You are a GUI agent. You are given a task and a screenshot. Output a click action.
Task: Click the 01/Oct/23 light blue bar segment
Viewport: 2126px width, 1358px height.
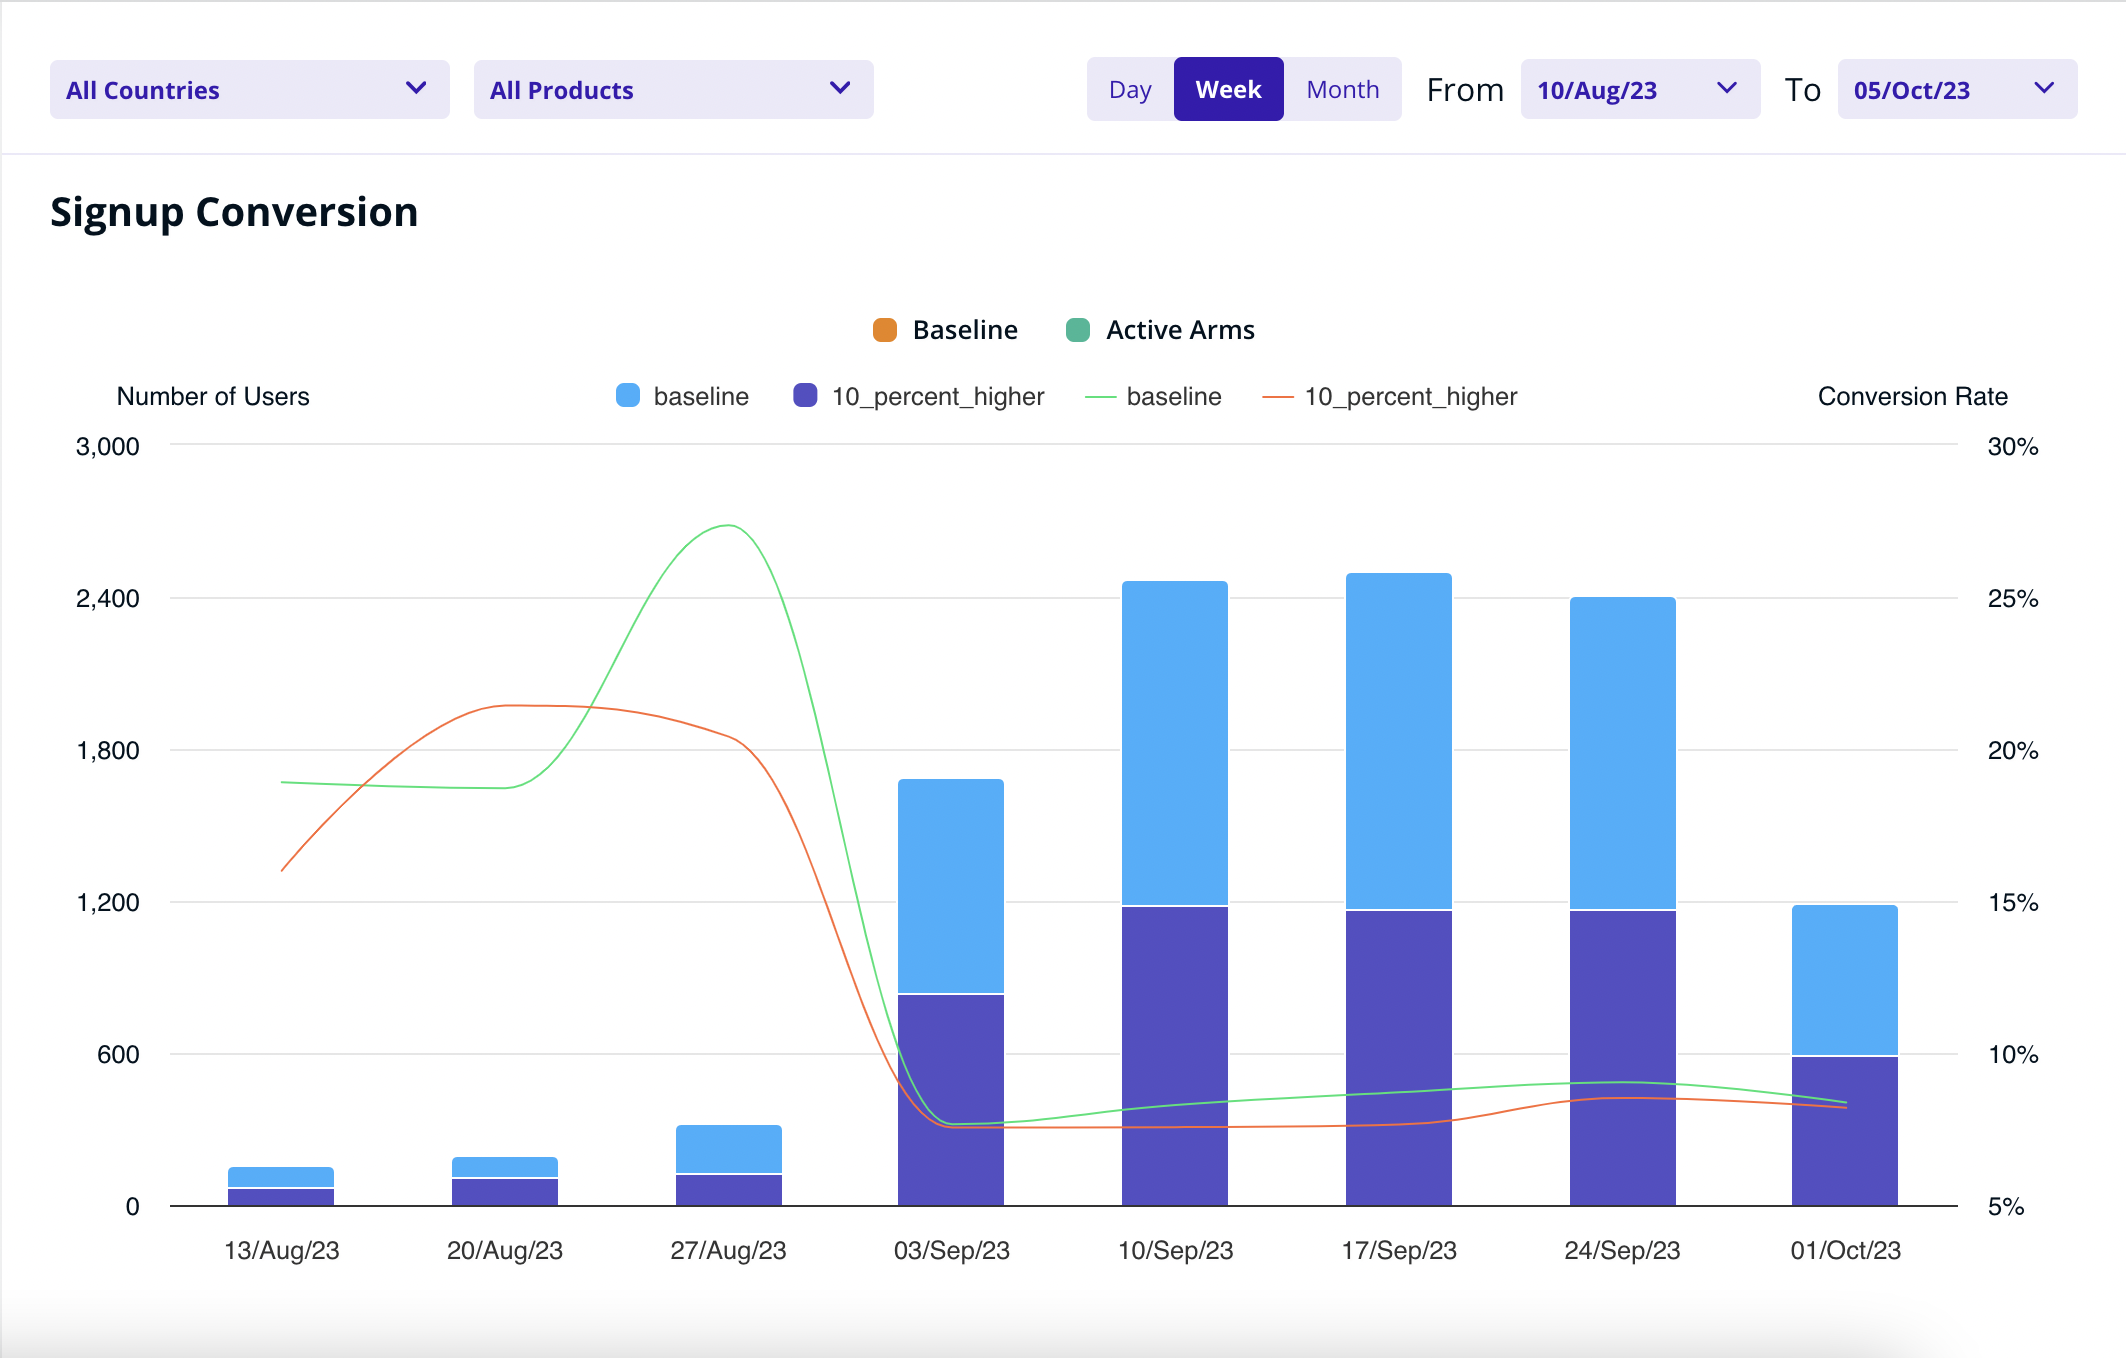[x=1844, y=980]
